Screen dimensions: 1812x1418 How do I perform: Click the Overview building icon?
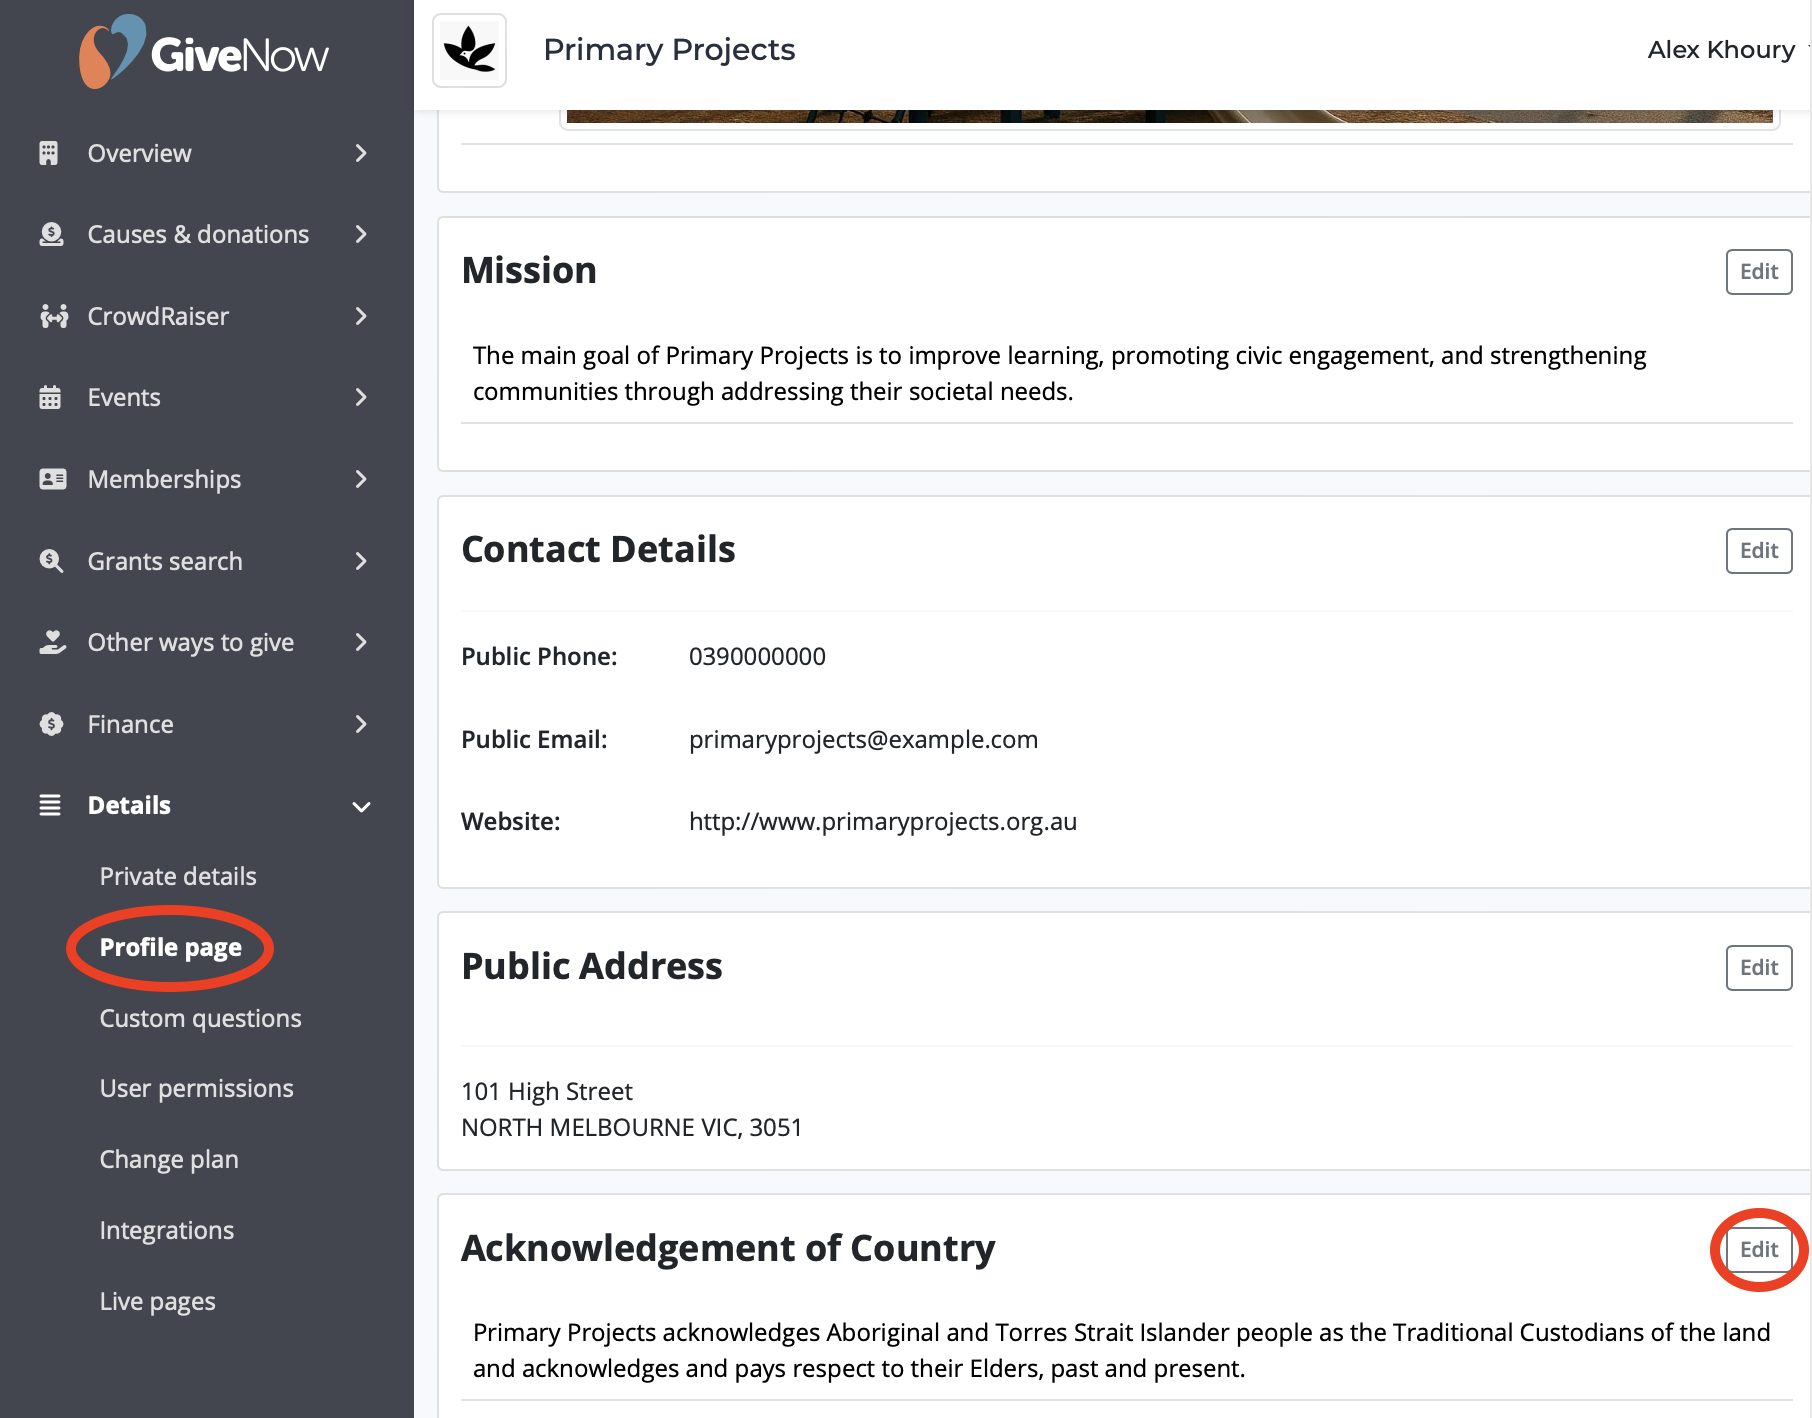click(x=49, y=153)
